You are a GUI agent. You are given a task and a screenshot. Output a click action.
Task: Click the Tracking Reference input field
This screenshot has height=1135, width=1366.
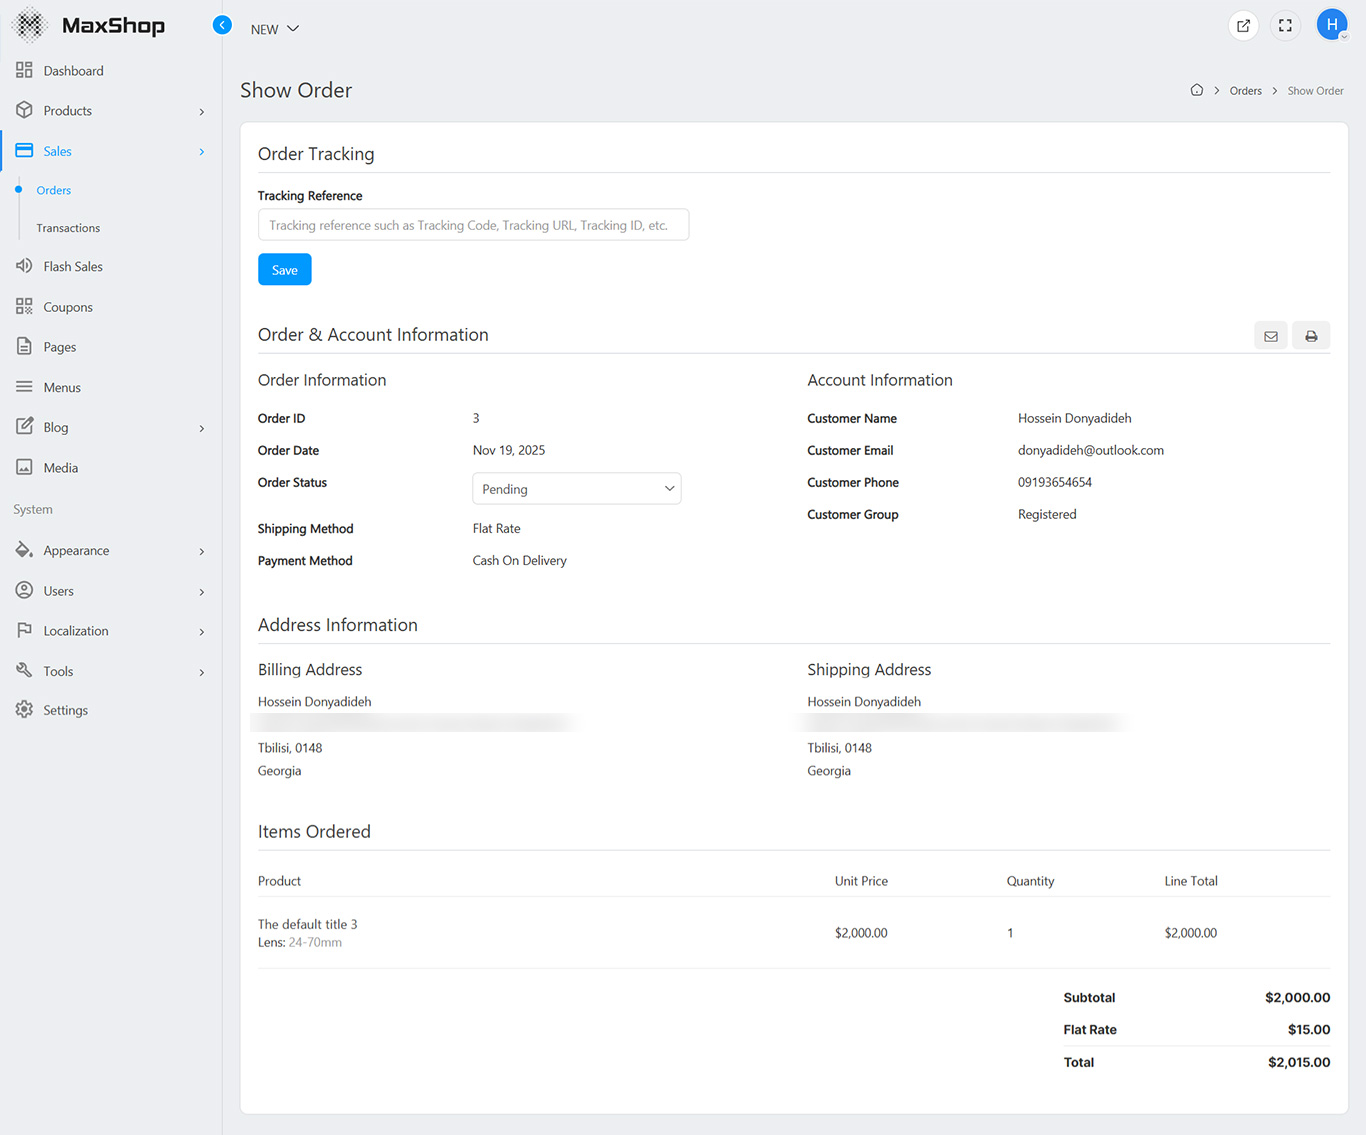click(473, 225)
